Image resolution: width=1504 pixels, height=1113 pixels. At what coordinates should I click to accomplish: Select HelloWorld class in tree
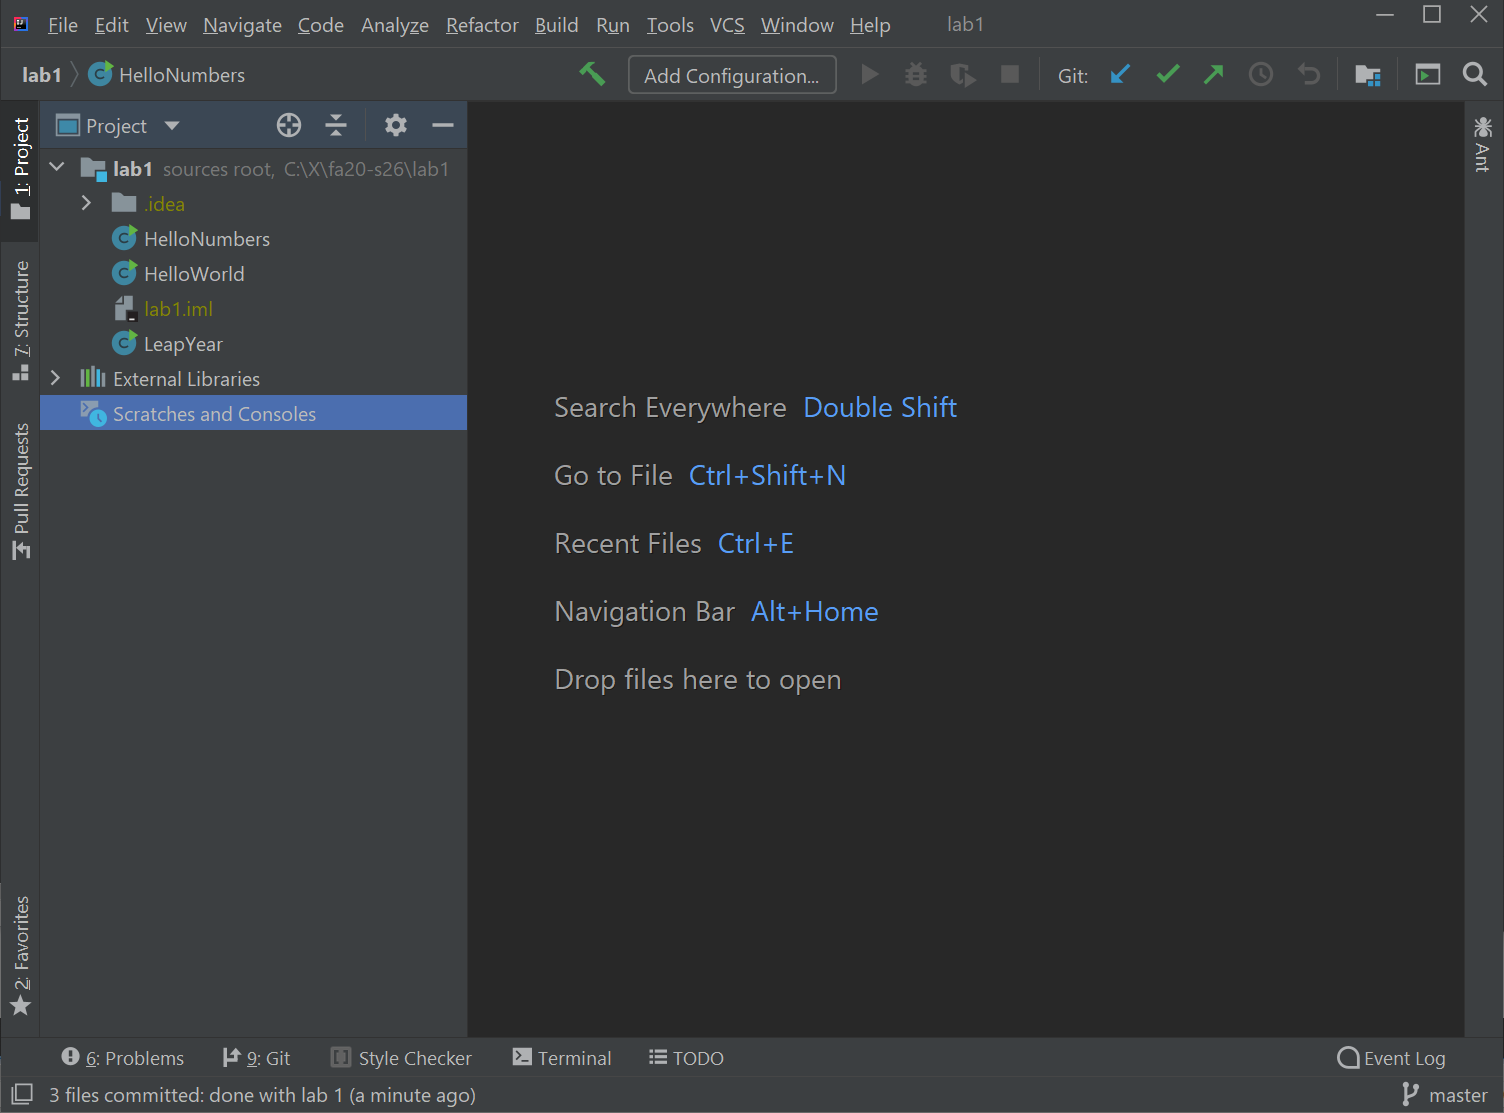pos(178,273)
